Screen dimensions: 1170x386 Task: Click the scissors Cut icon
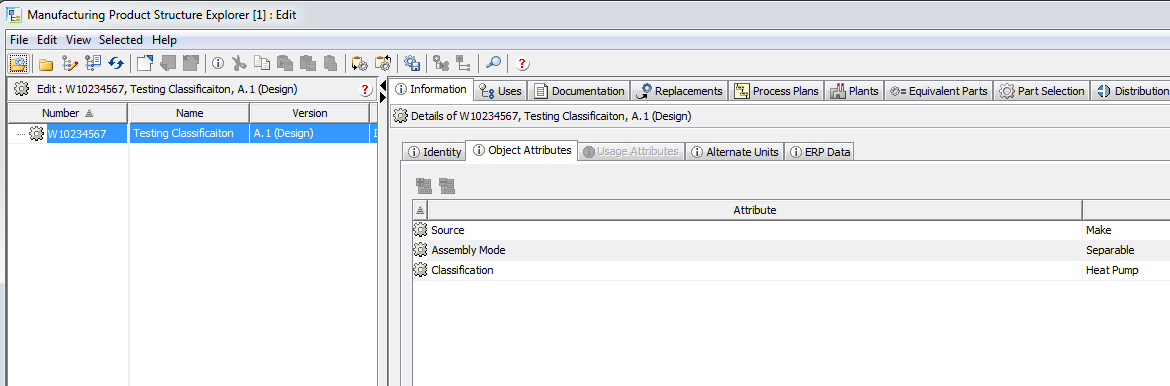tap(239, 63)
